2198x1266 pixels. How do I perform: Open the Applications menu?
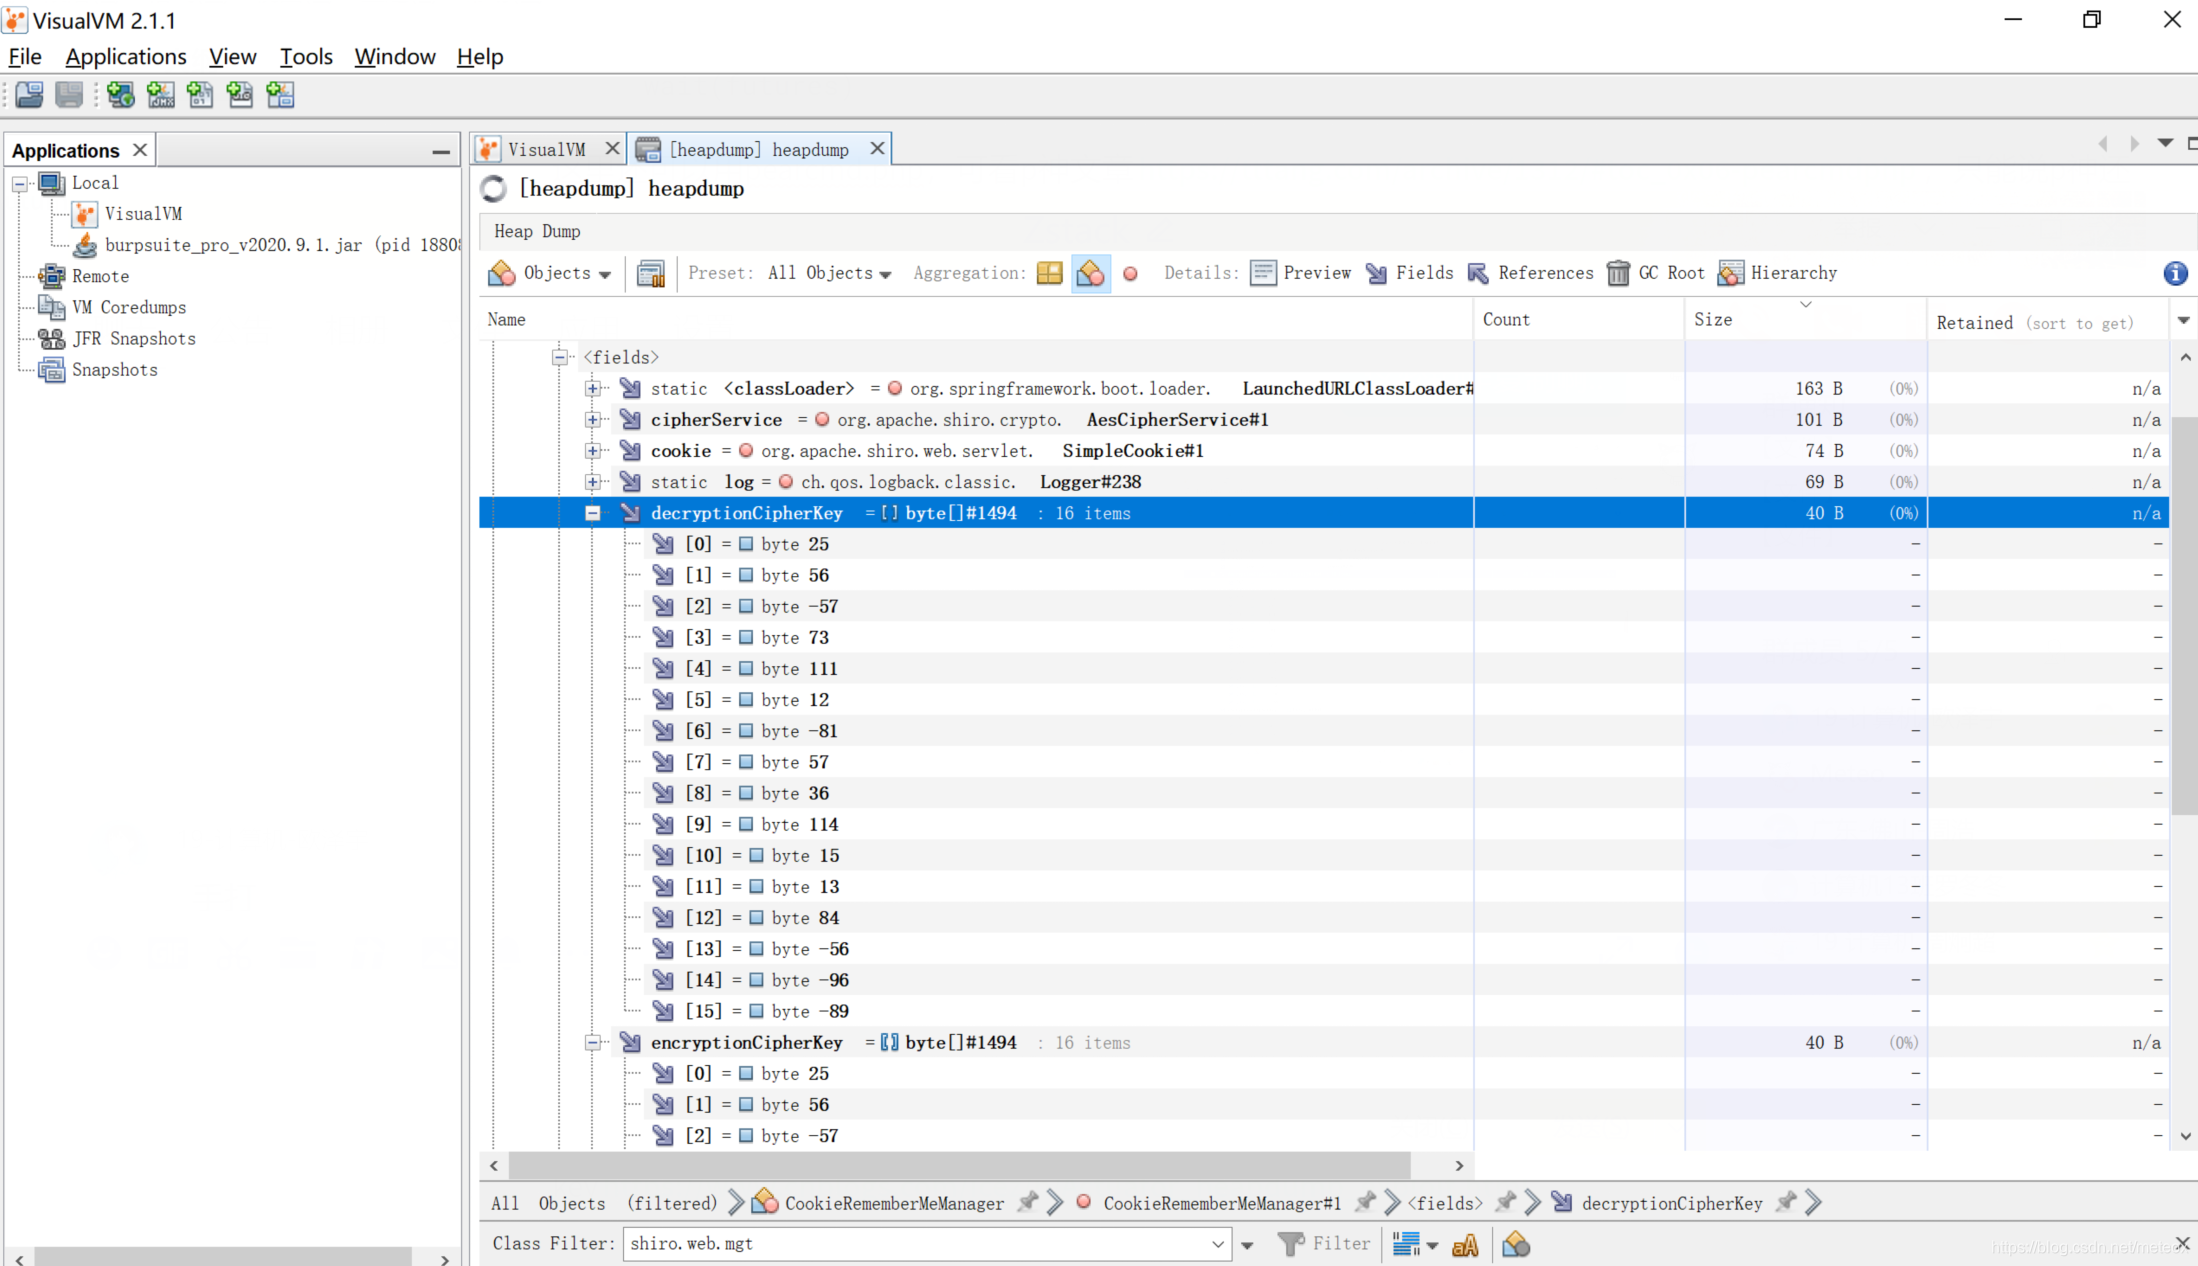126,57
